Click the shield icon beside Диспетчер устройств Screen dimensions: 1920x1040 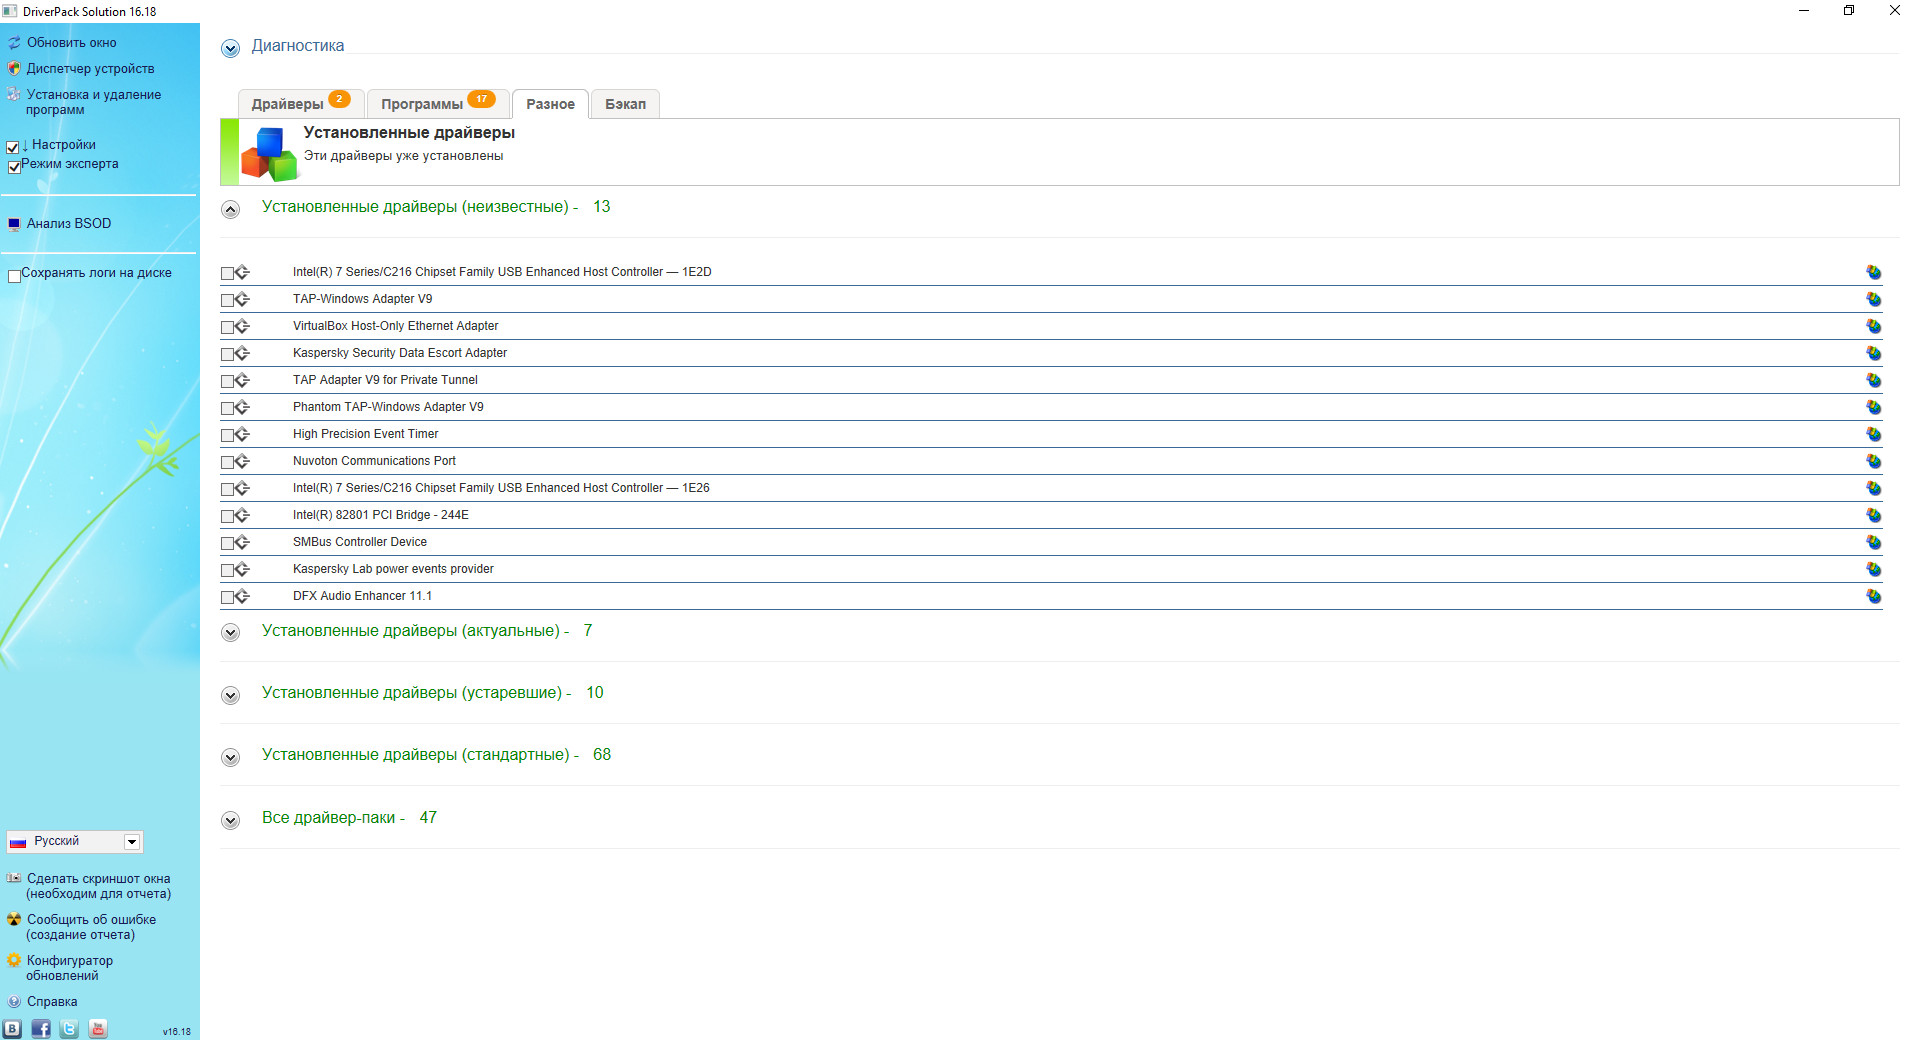pyautogui.click(x=14, y=69)
